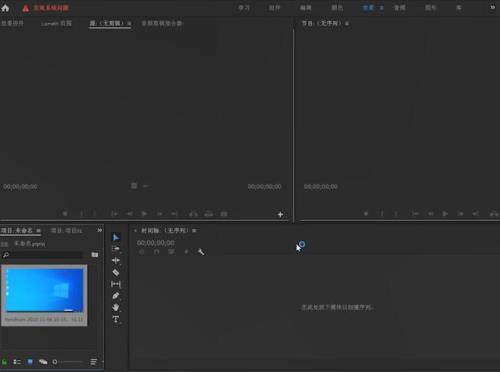500x372 pixels.
Task: Select the Razor tool
Action: pos(116,272)
